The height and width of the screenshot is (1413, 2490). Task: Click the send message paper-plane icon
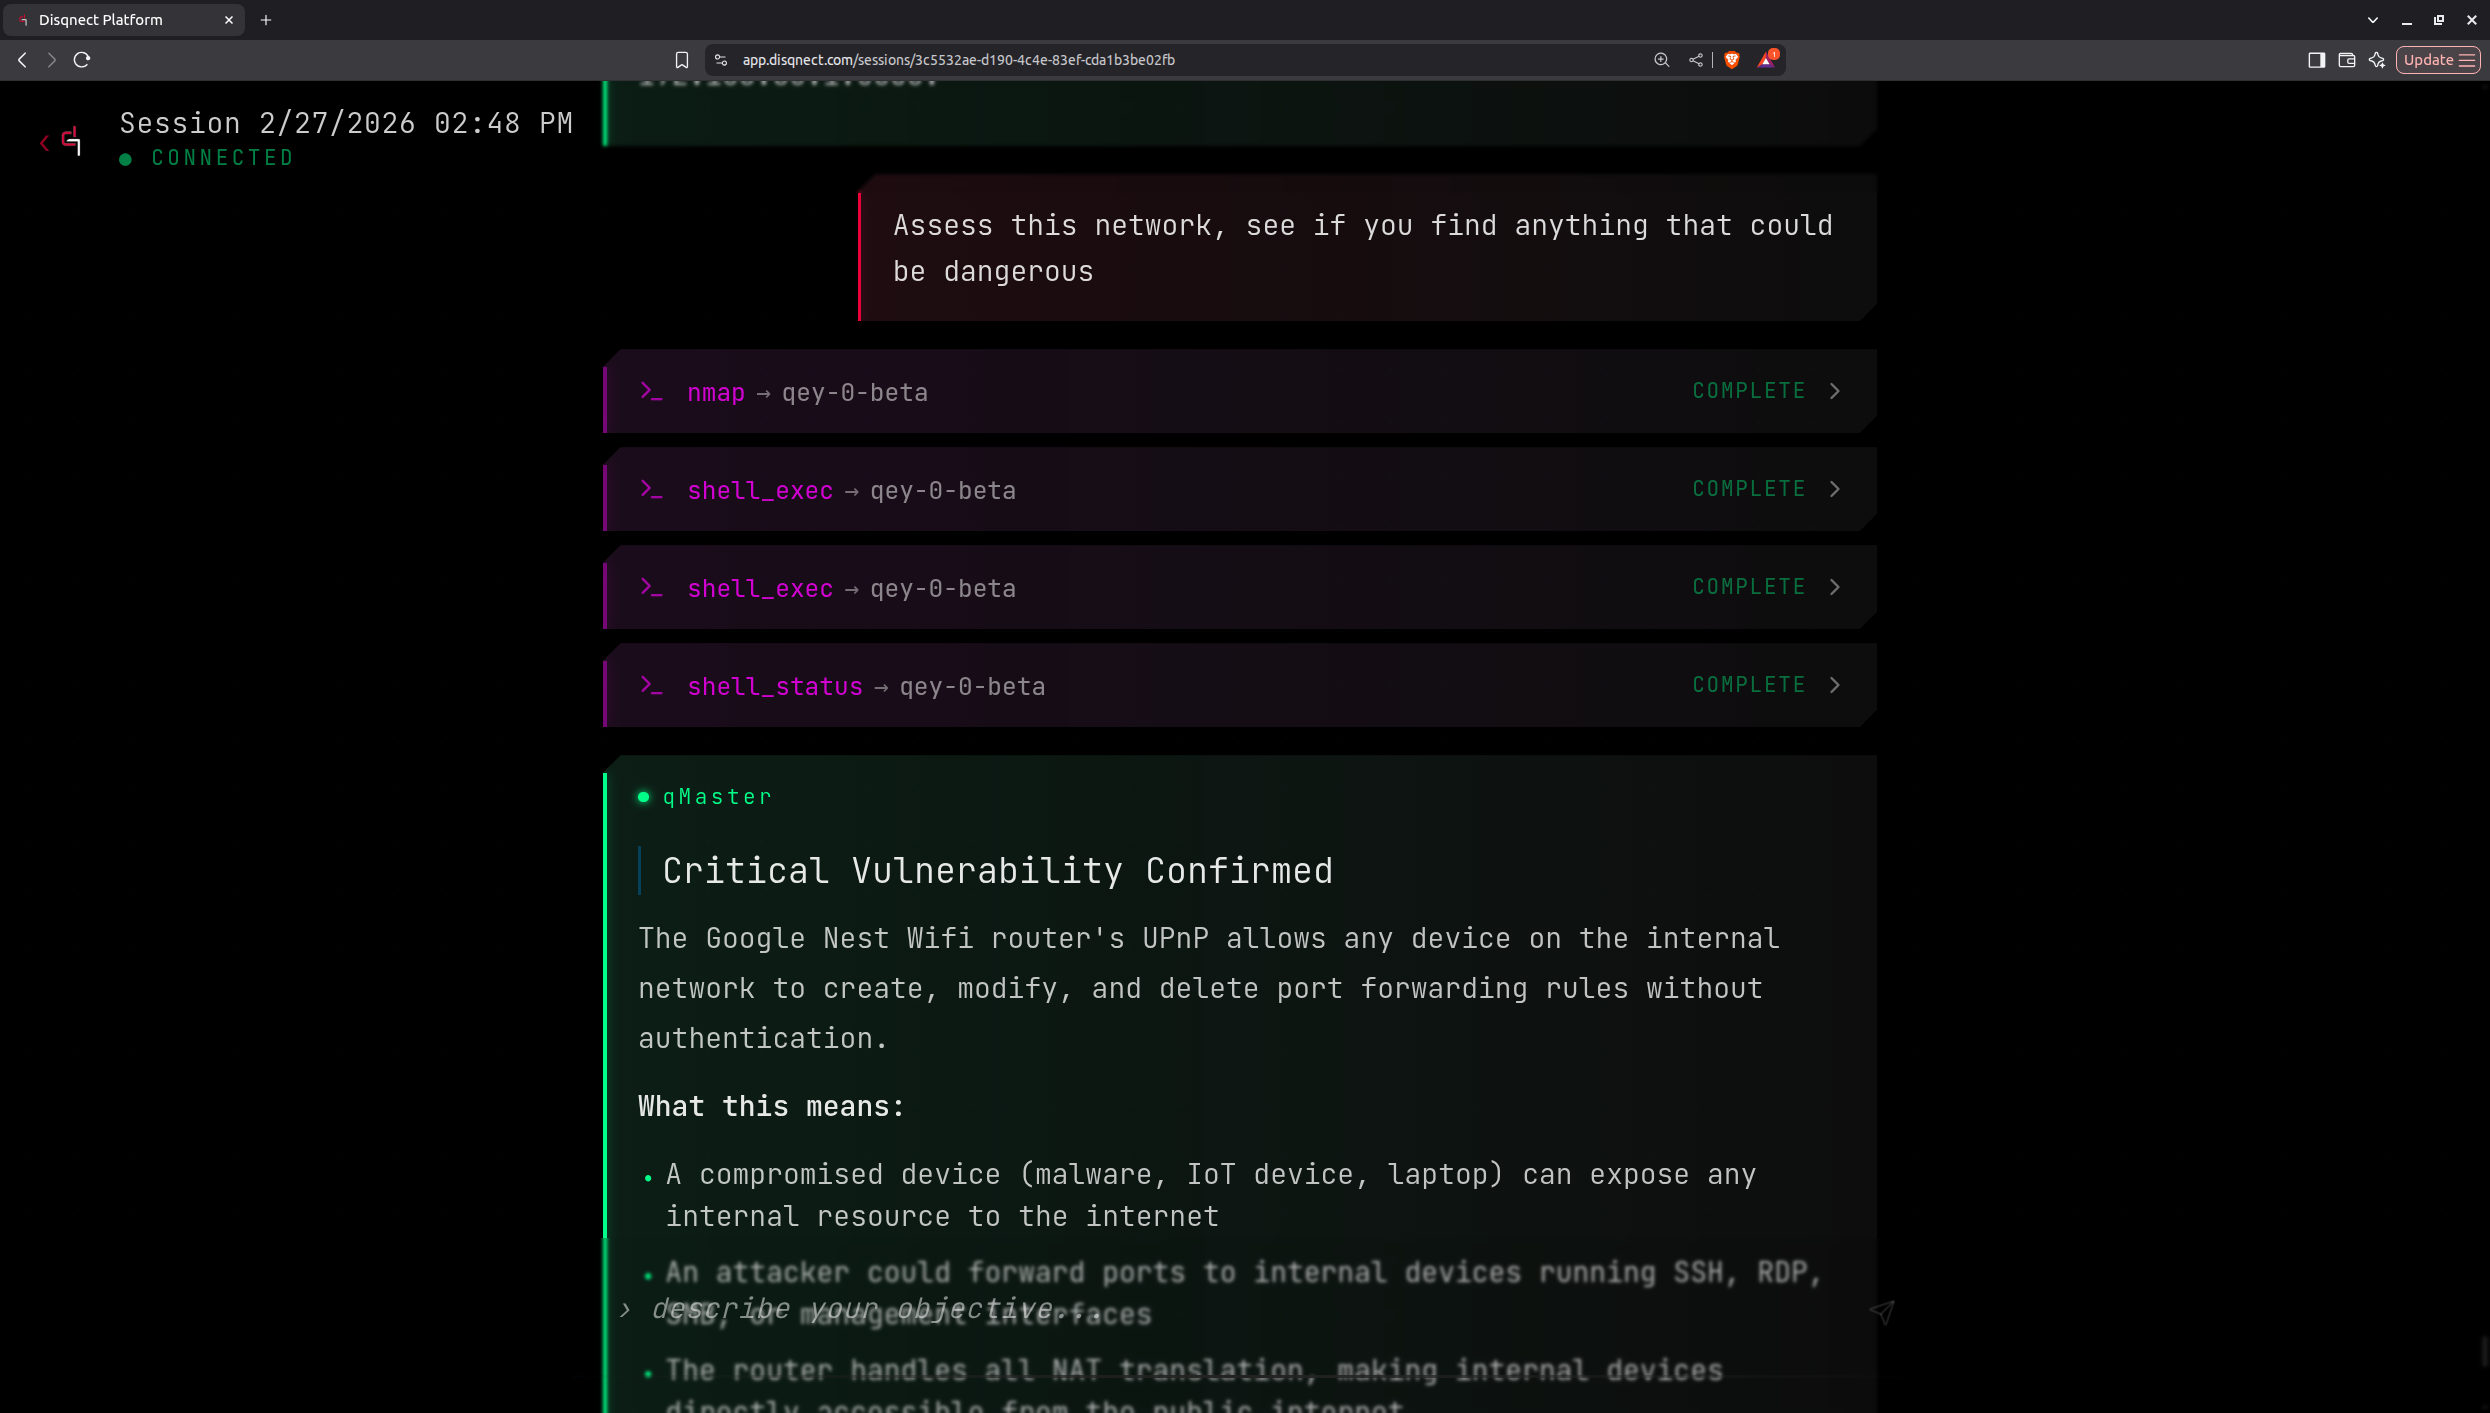1882,1311
